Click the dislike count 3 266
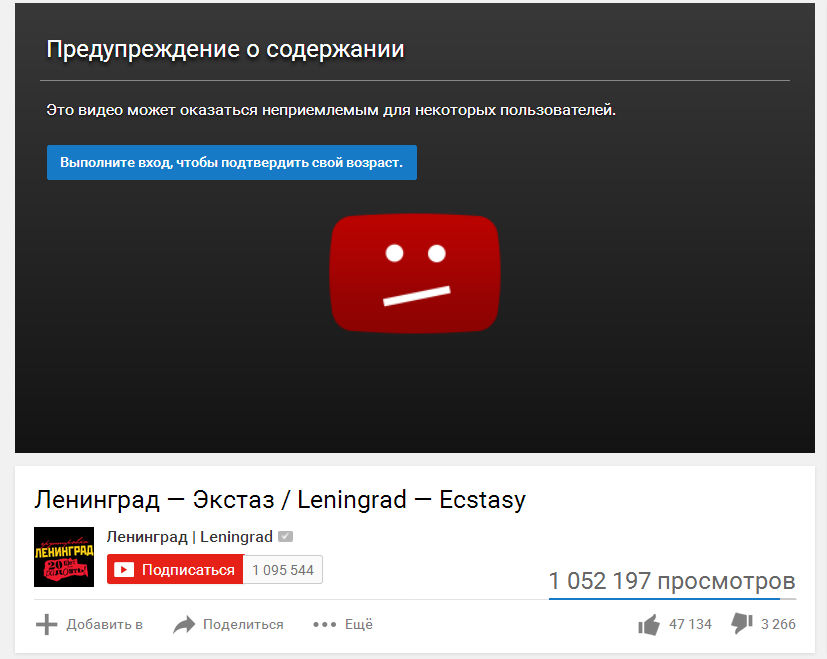Screen dimensions: 827x659 778,625
